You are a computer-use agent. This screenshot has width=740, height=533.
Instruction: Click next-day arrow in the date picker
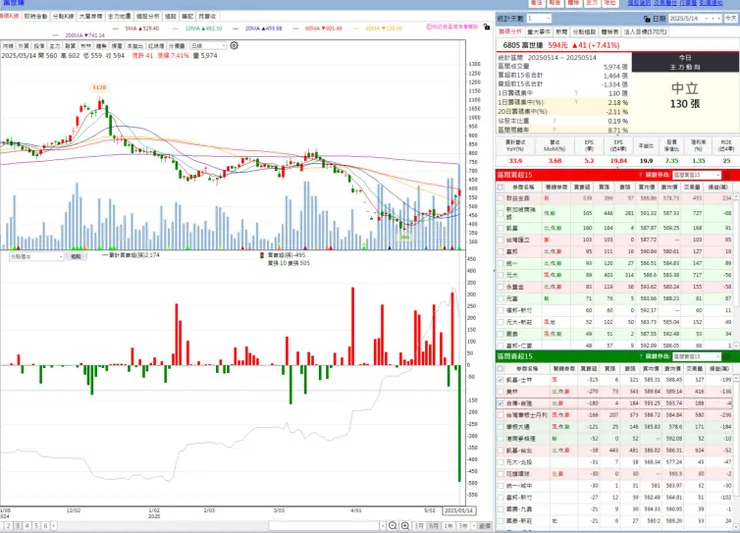tap(718, 18)
